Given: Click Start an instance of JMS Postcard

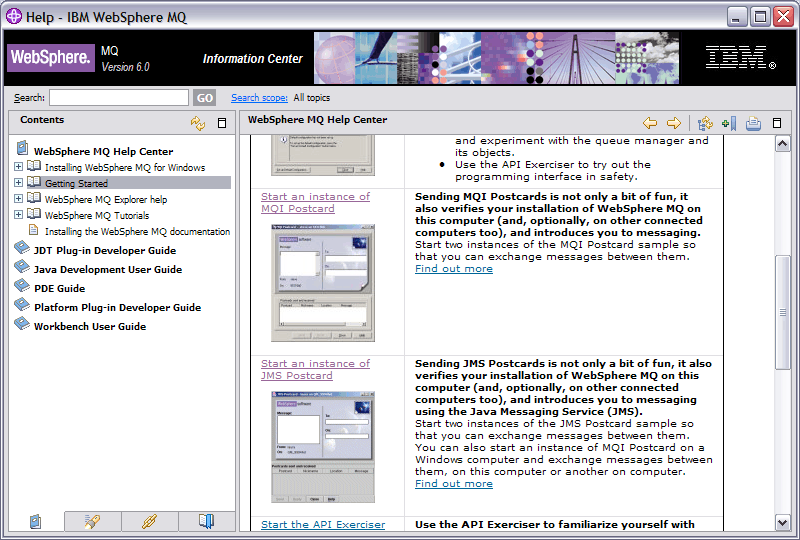Looking at the screenshot, I should point(315,370).
